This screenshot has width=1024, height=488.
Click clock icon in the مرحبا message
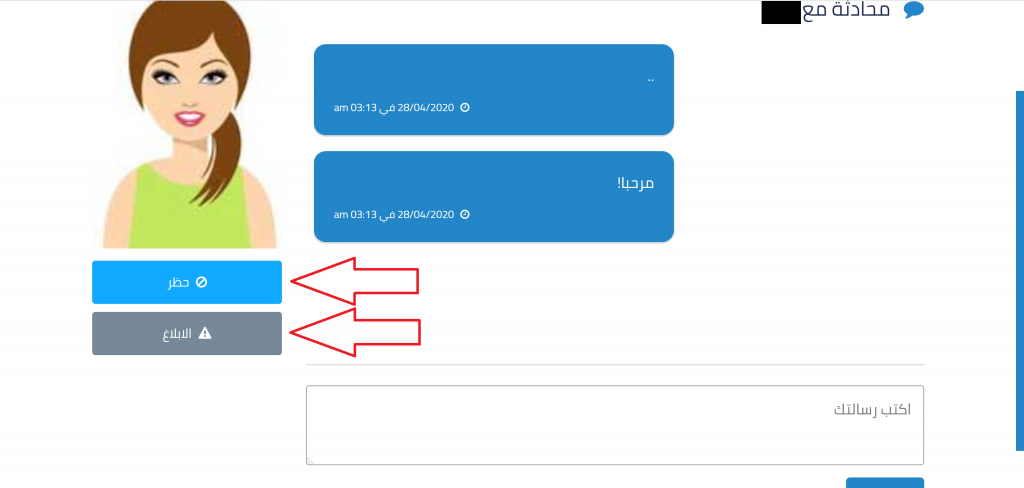tap(465, 214)
